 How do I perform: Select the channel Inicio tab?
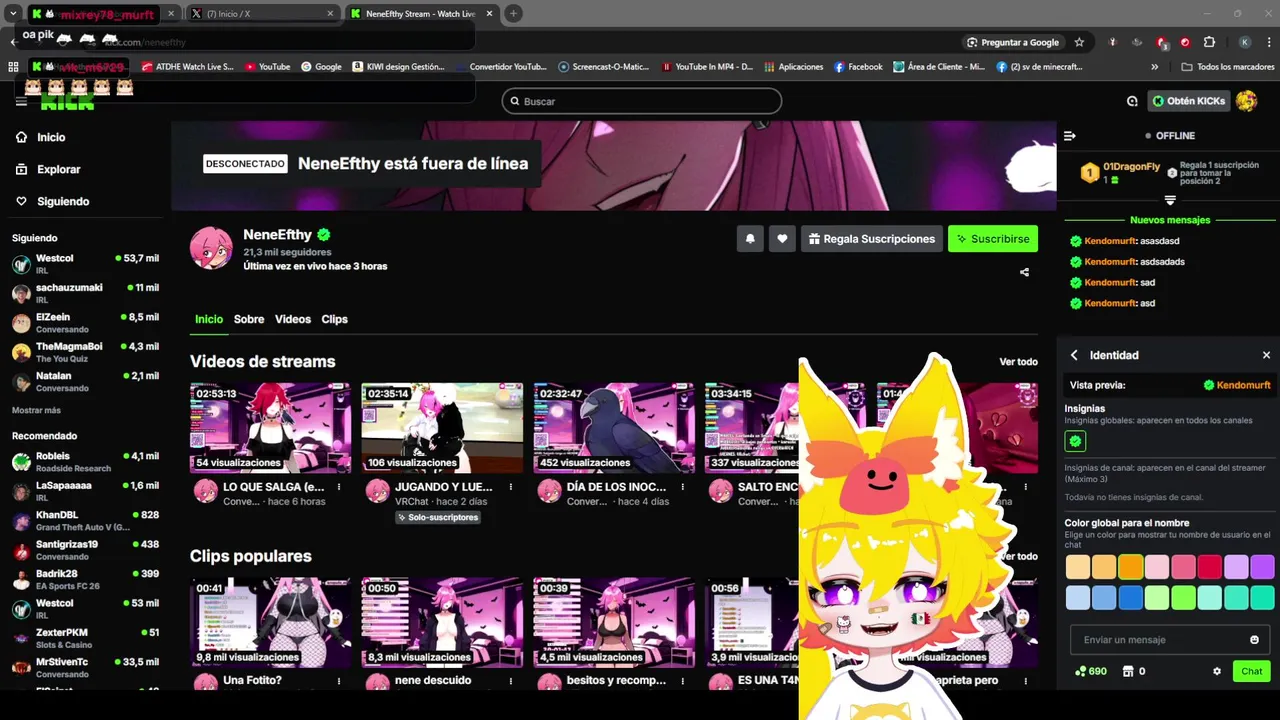[209, 319]
